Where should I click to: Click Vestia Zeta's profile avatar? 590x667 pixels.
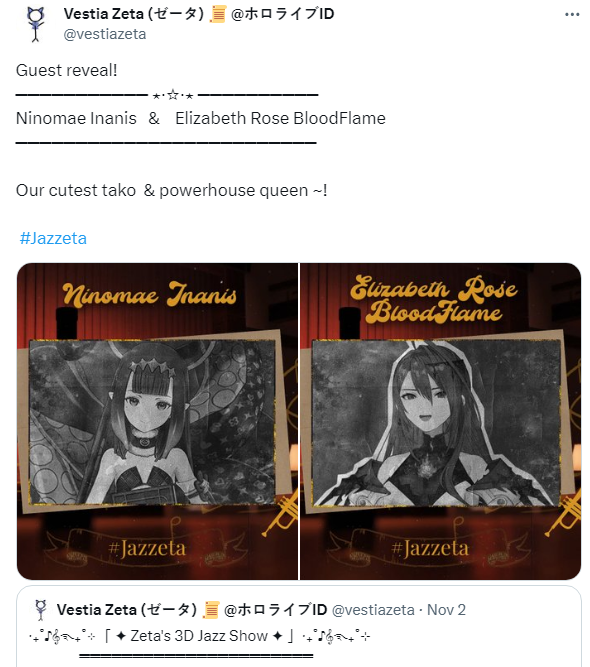pos(36,24)
